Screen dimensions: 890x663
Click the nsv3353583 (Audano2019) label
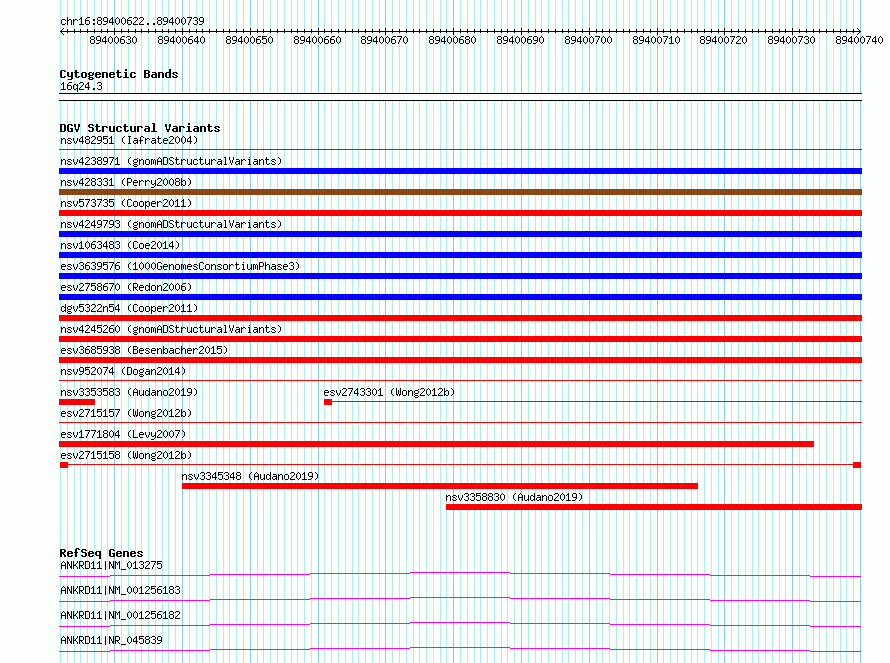coord(129,392)
